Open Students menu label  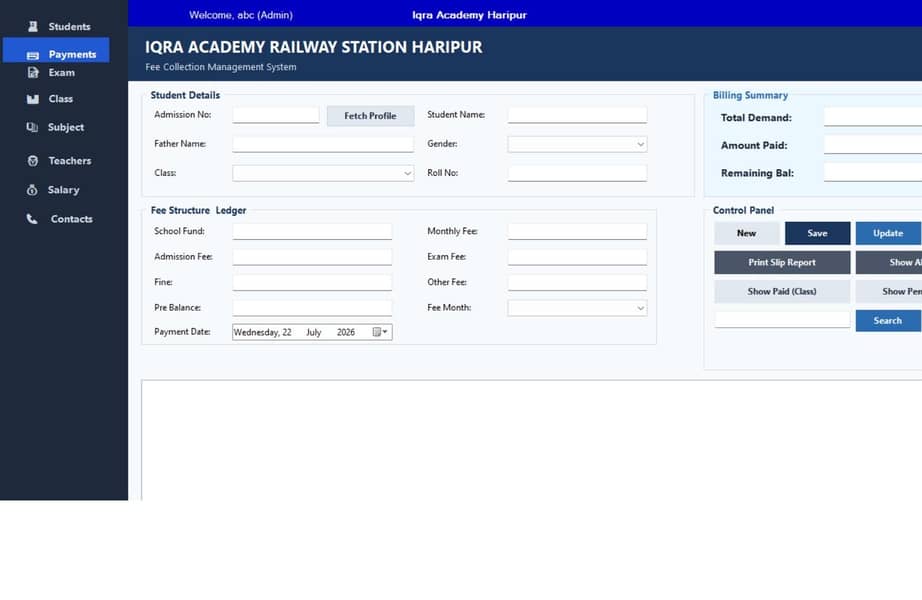pos(69,26)
